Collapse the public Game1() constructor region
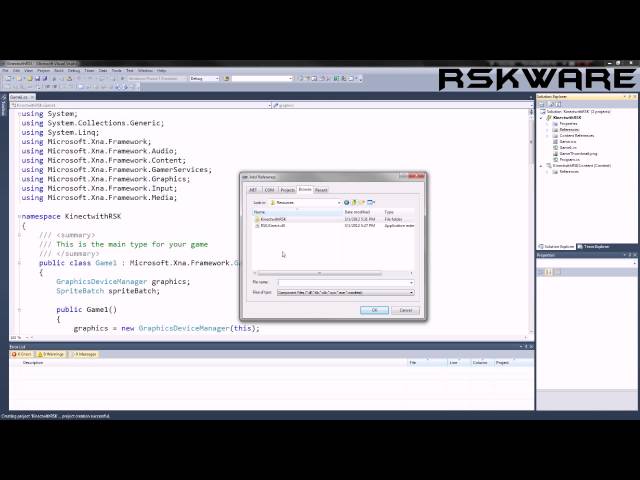Viewport: 640px width, 480px height. pos(19,309)
